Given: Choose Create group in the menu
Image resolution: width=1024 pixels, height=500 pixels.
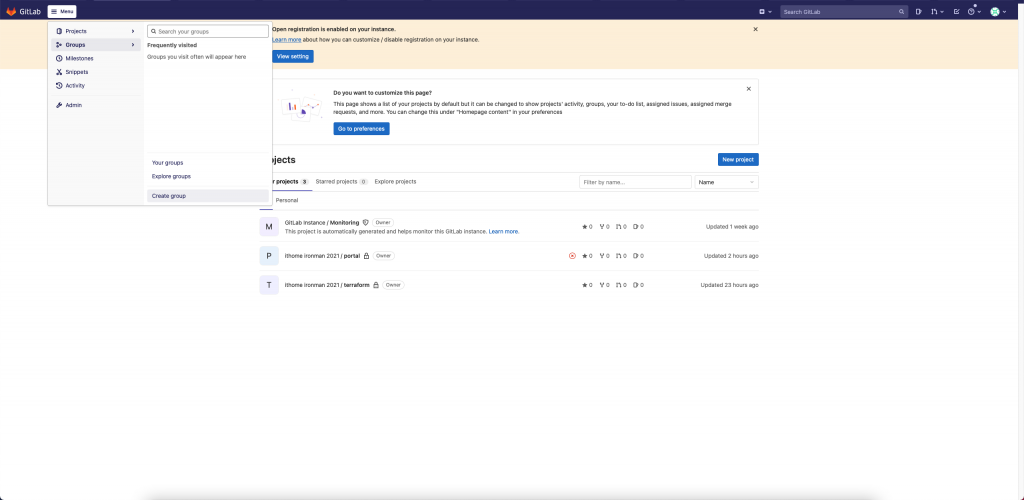Looking at the screenshot, I should pyautogui.click(x=208, y=196).
